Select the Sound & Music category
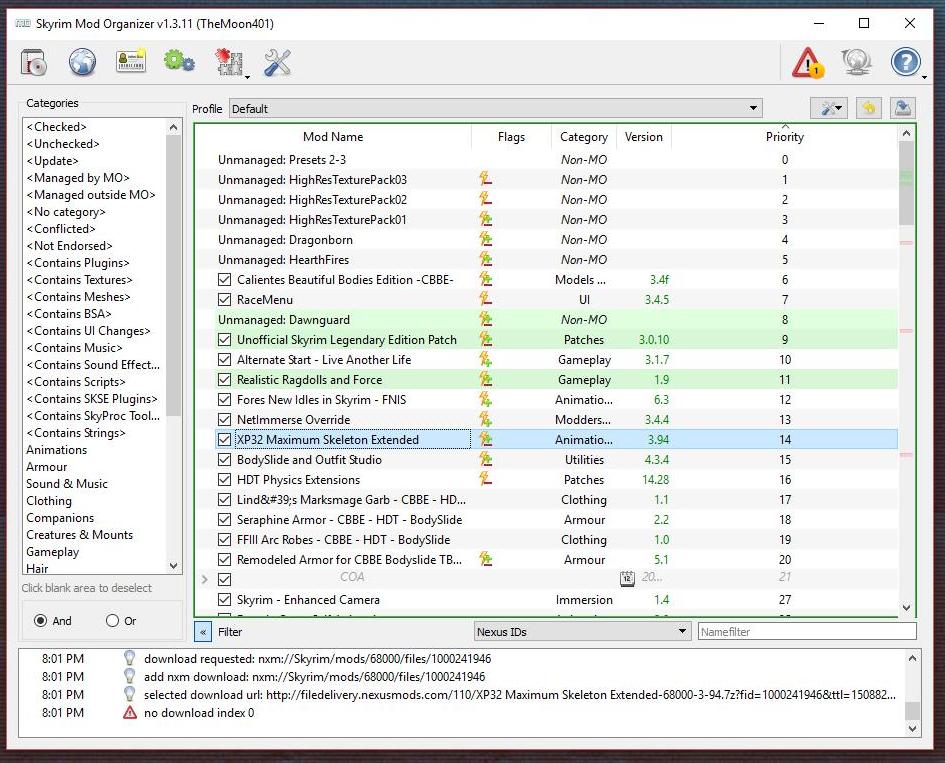Viewport: 945px width, 763px height. point(66,483)
